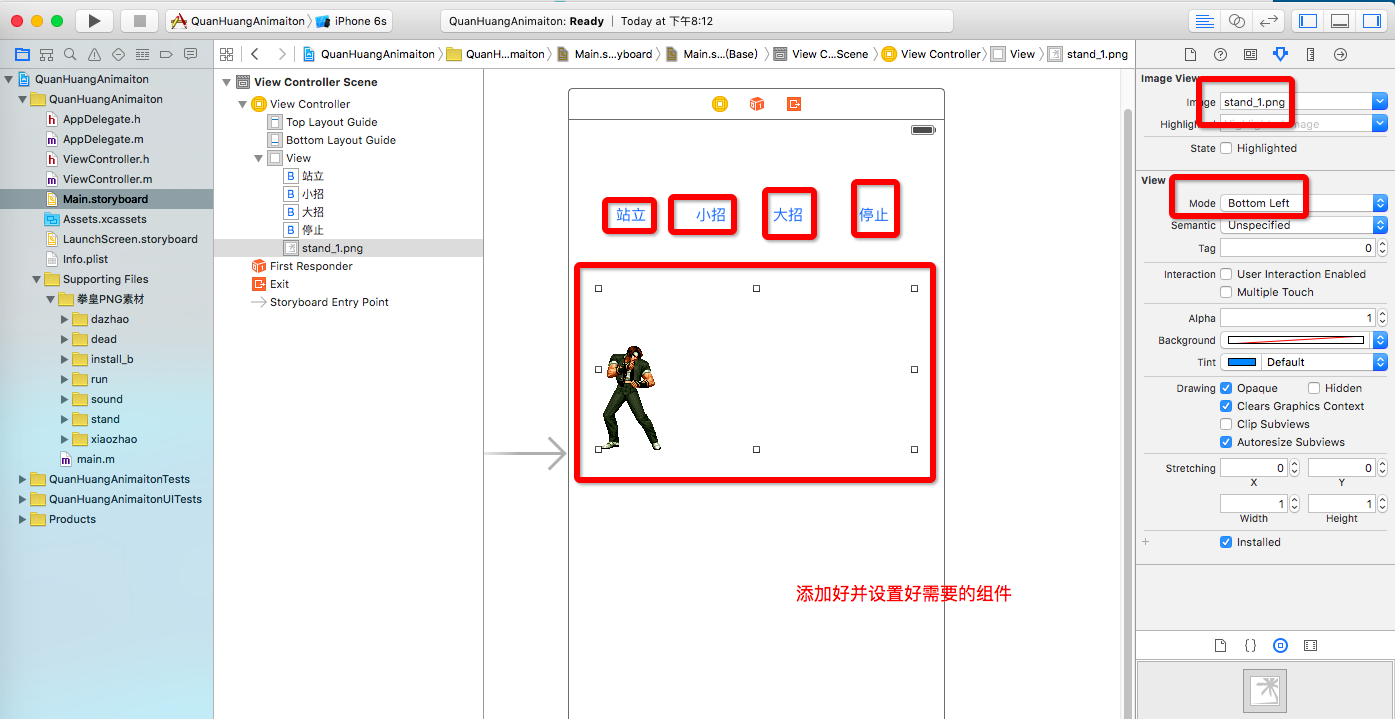This screenshot has width=1395, height=719.
Task: Click the blue Tint color swatch
Action: (1241, 362)
